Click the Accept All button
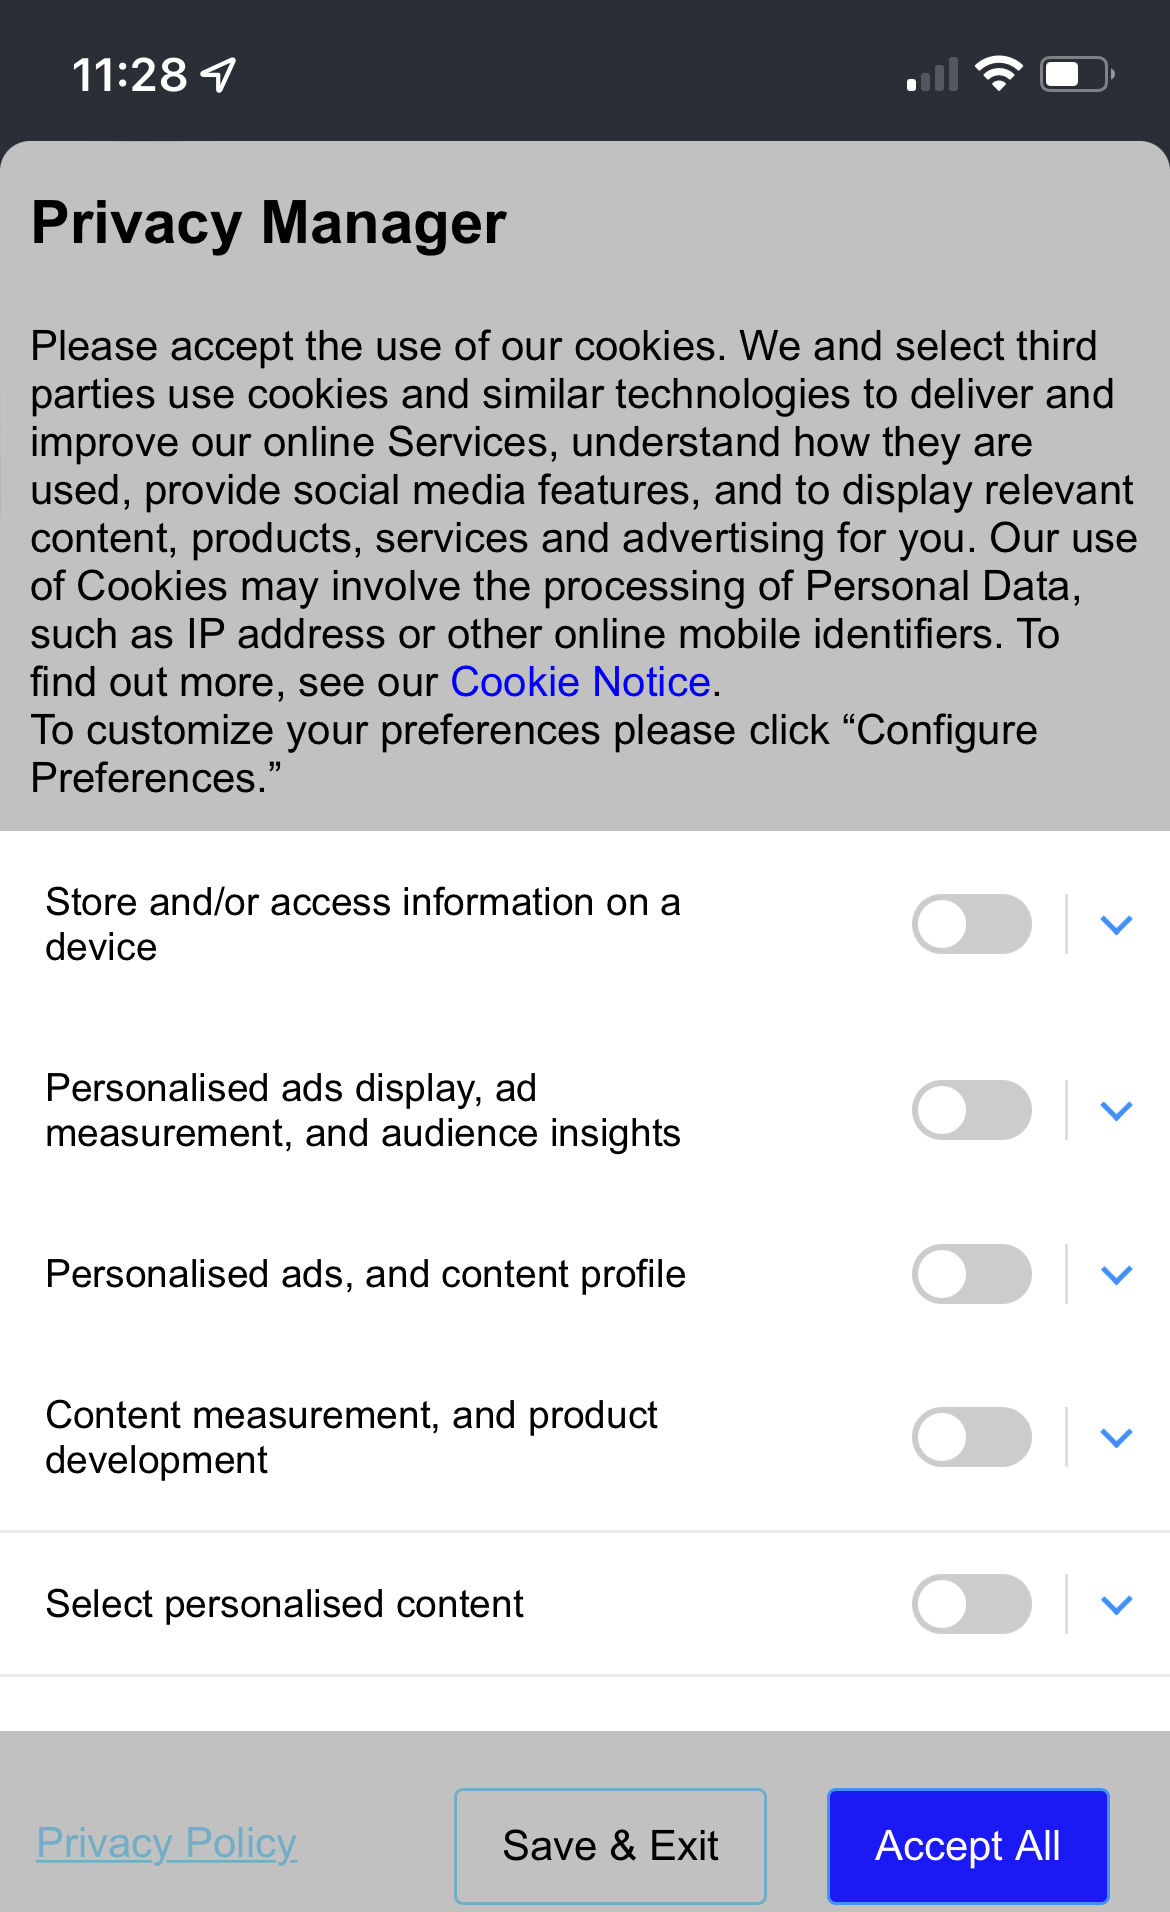Image resolution: width=1170 pixels, height=1912 pixels. (x=968, y=1846)
